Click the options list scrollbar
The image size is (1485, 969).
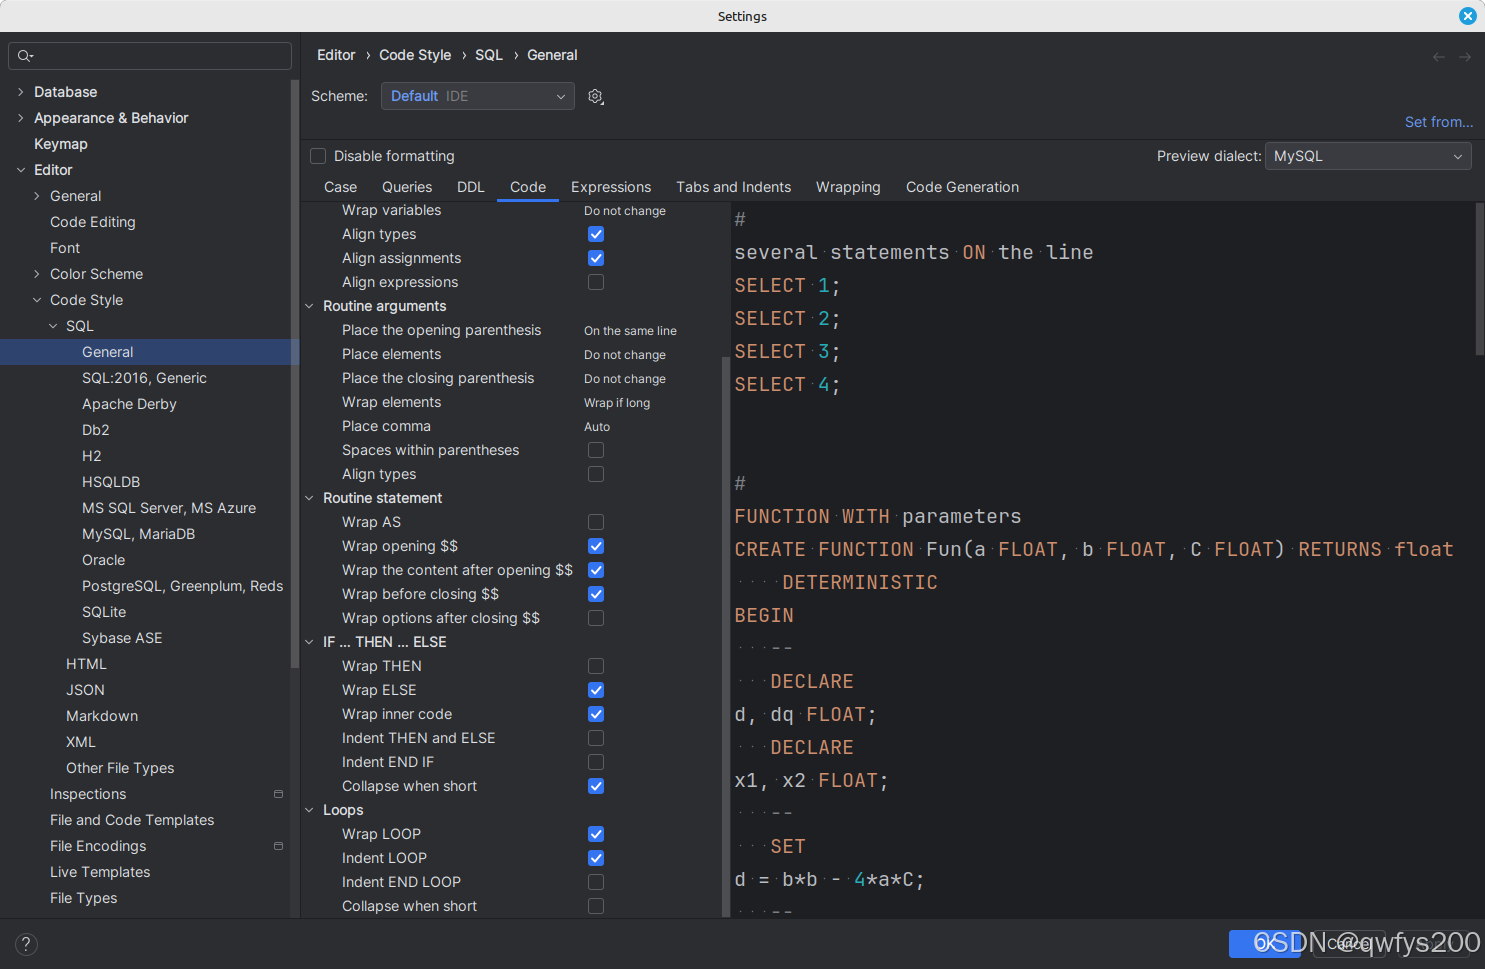click(726, 636)
